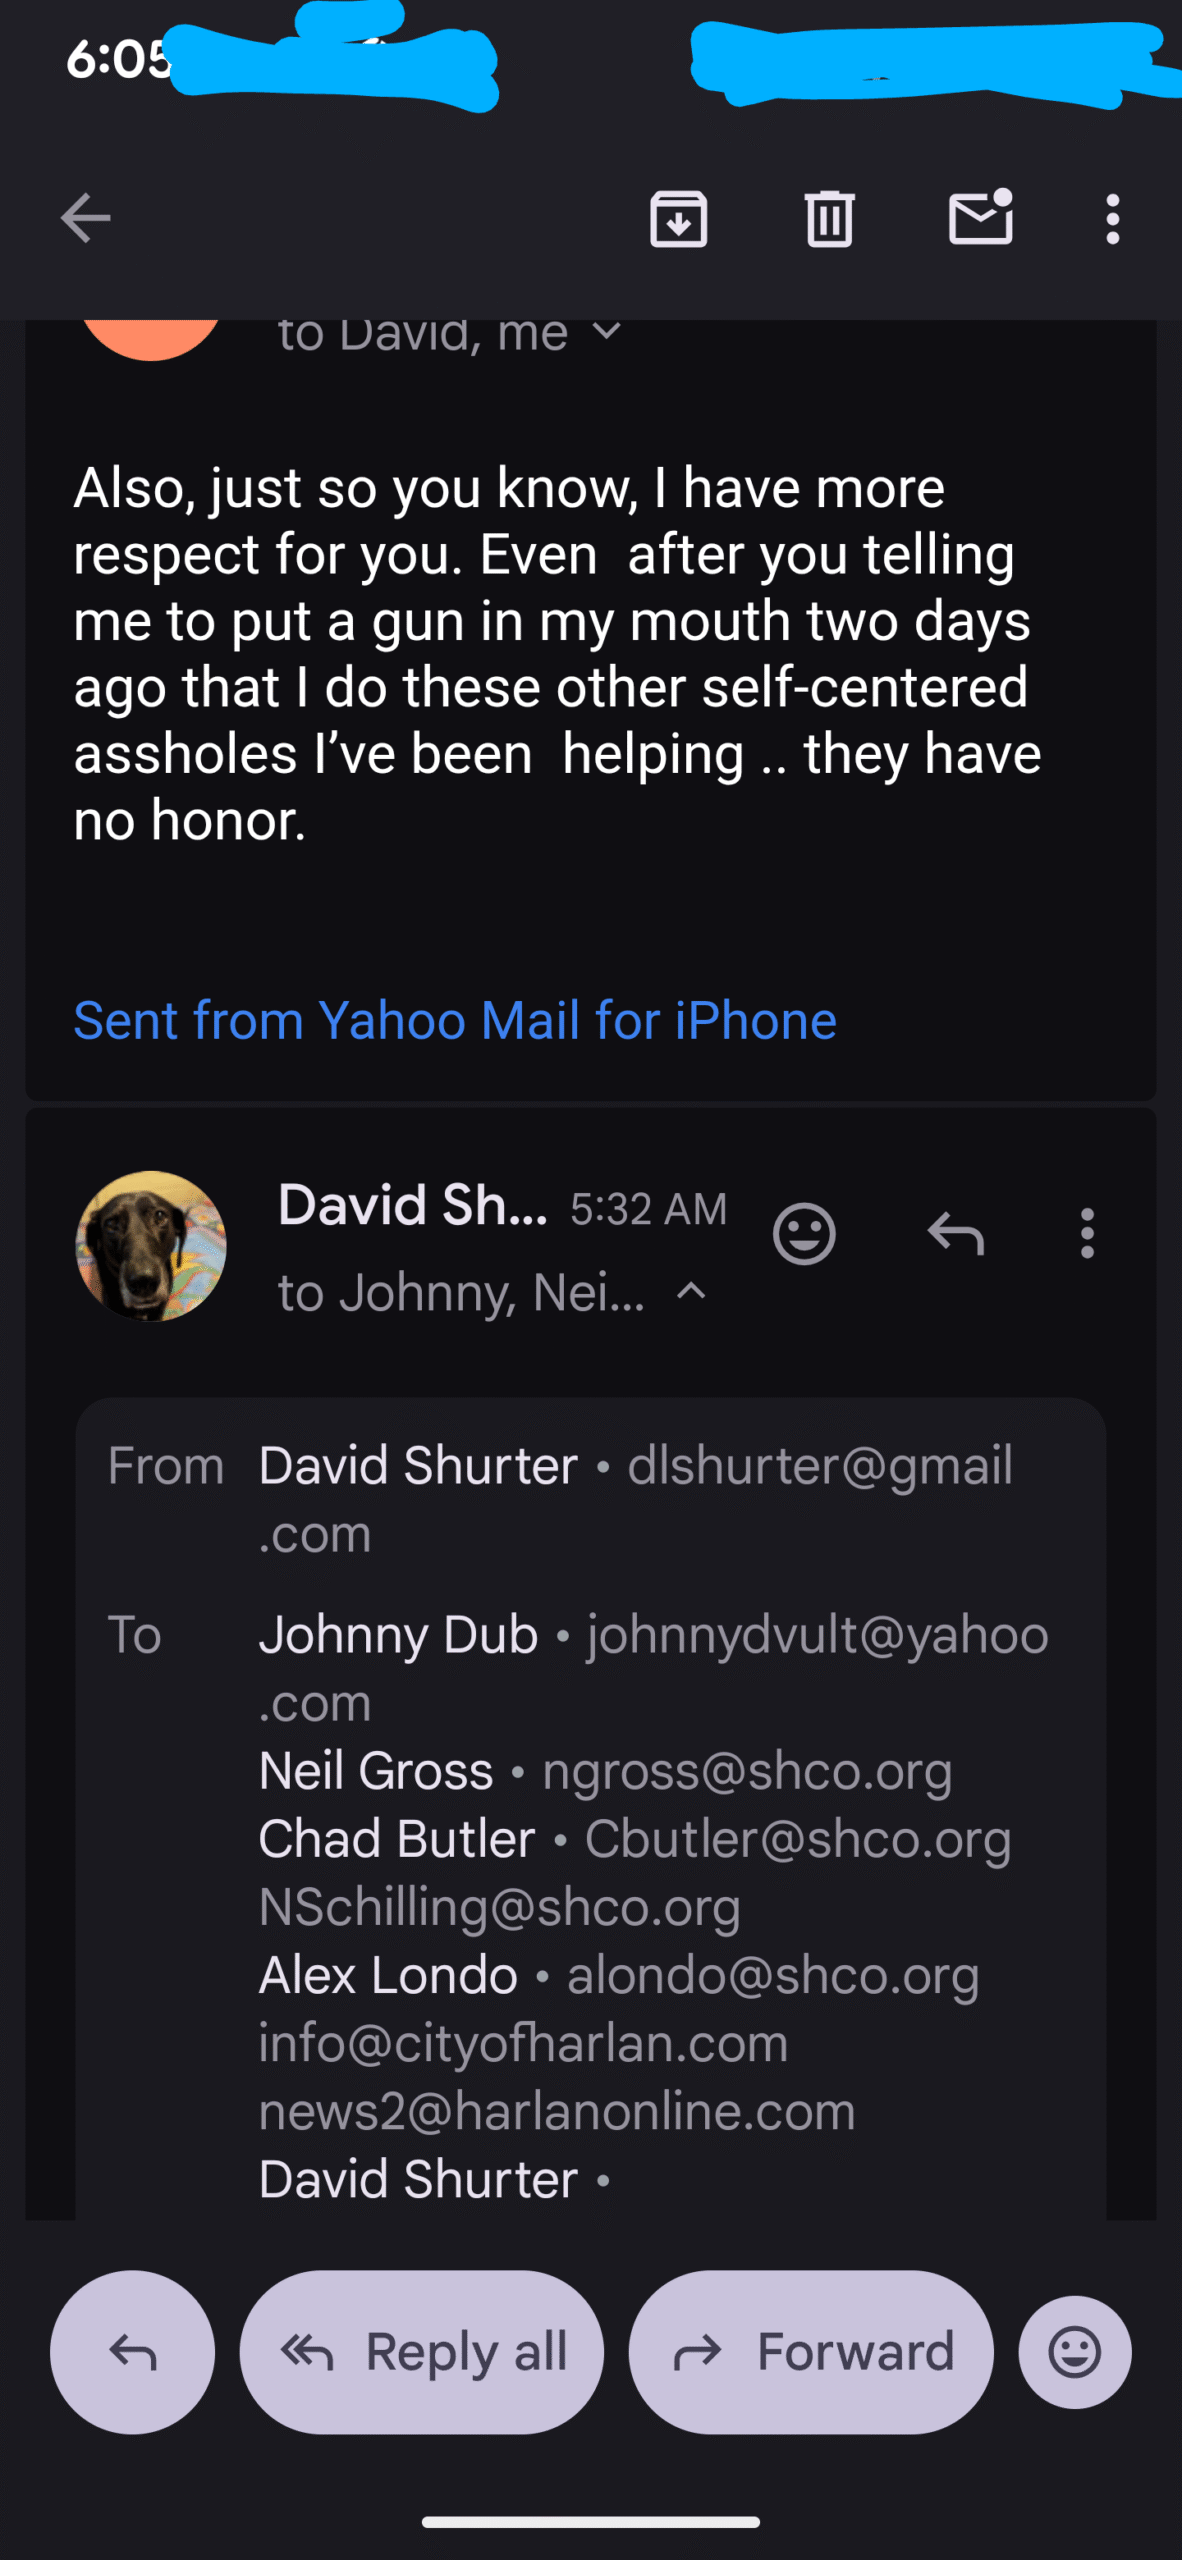This screenshot has width=1182, height=2560.
Task: Mark the email as unread
Action: click(980, 217)
